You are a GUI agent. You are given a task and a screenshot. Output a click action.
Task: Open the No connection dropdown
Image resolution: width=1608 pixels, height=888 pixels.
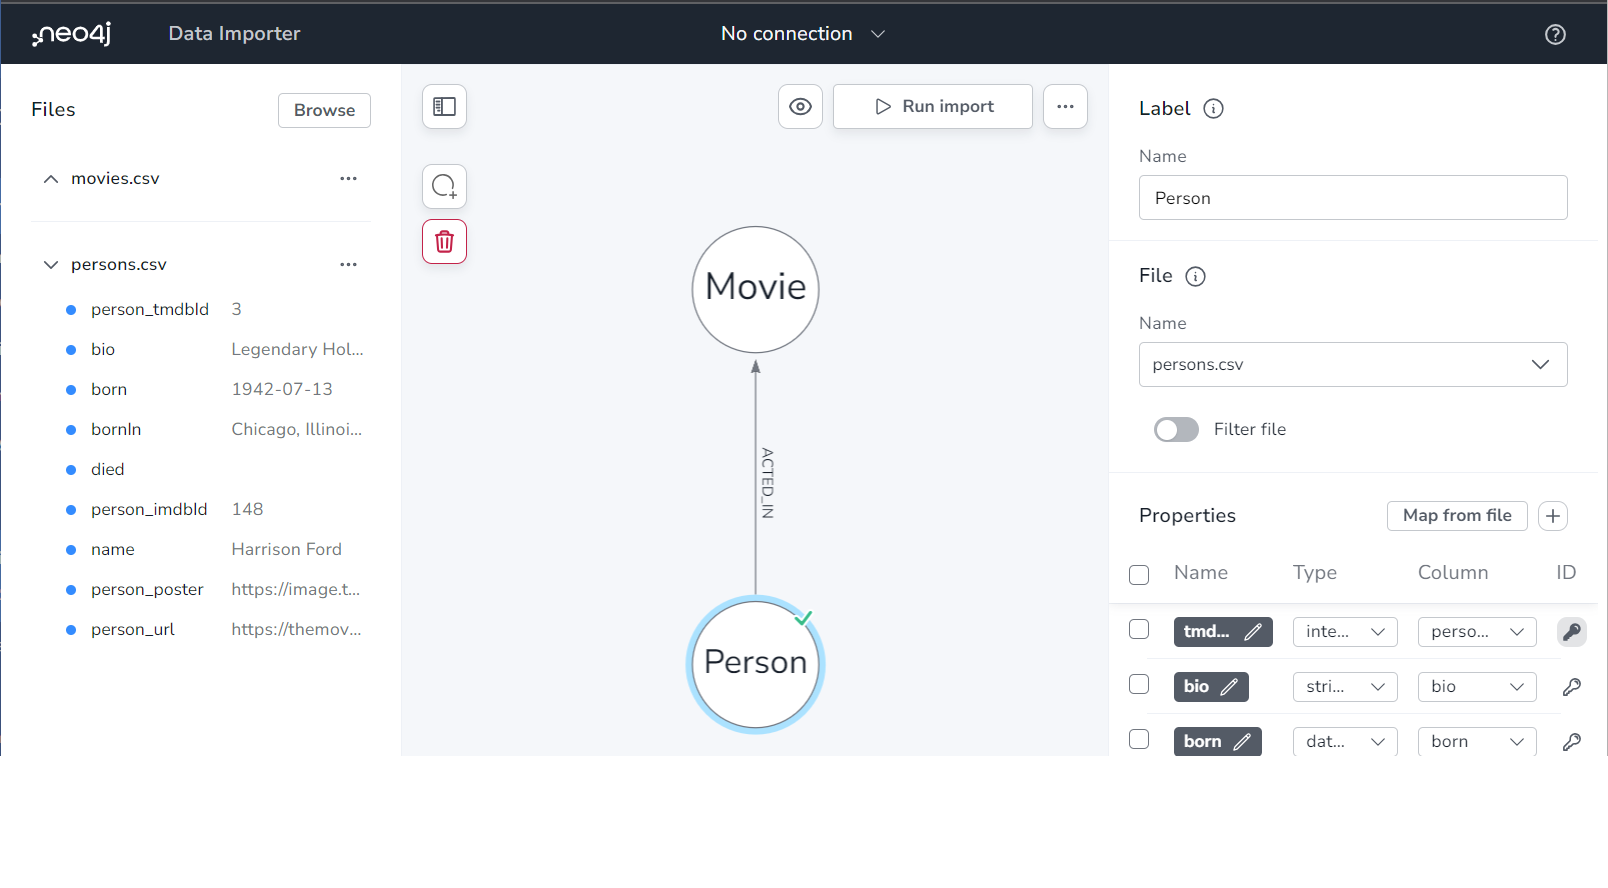803,34
